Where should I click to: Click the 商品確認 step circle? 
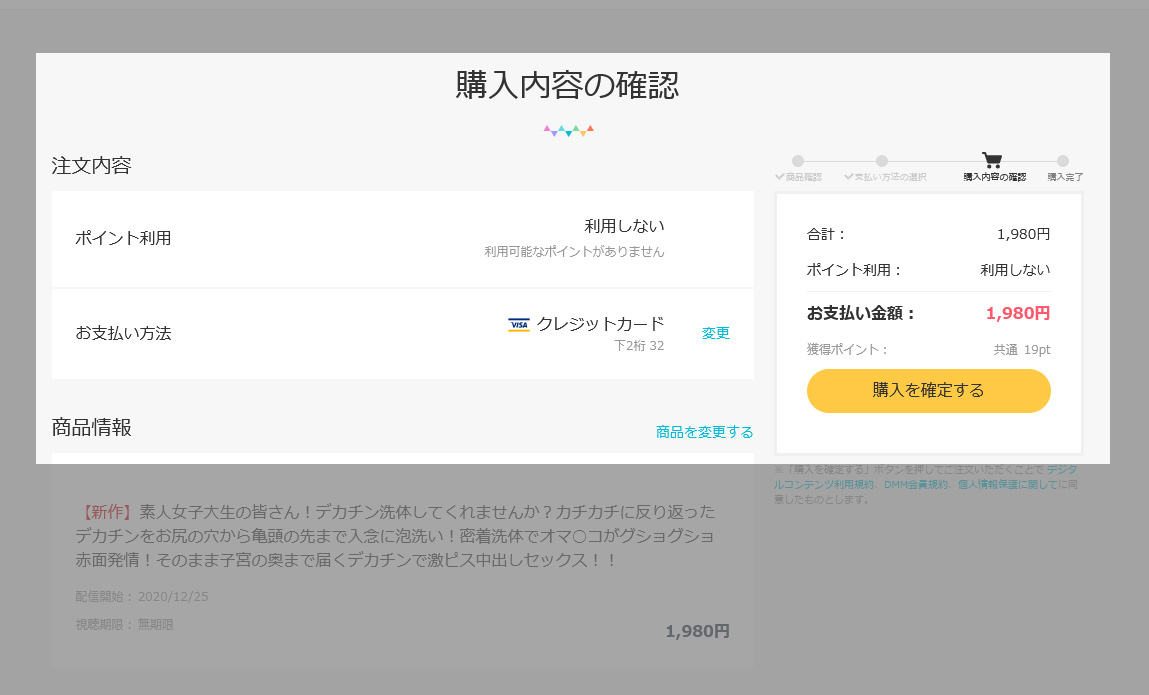(798, 161)
